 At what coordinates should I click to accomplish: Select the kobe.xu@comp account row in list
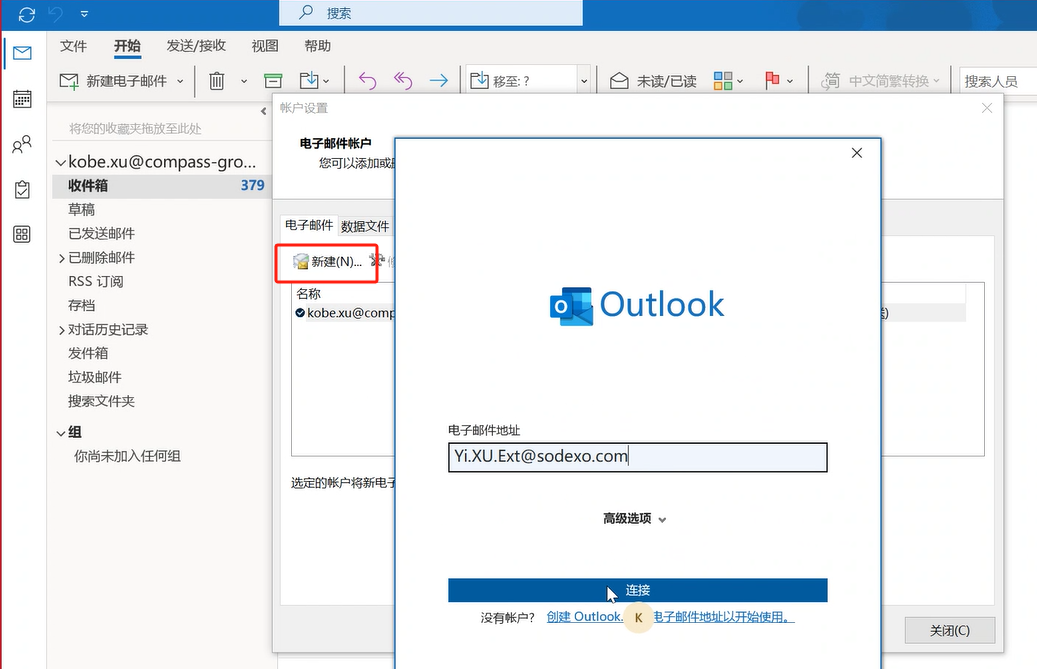pyautogui.click(x=345, y=313)
